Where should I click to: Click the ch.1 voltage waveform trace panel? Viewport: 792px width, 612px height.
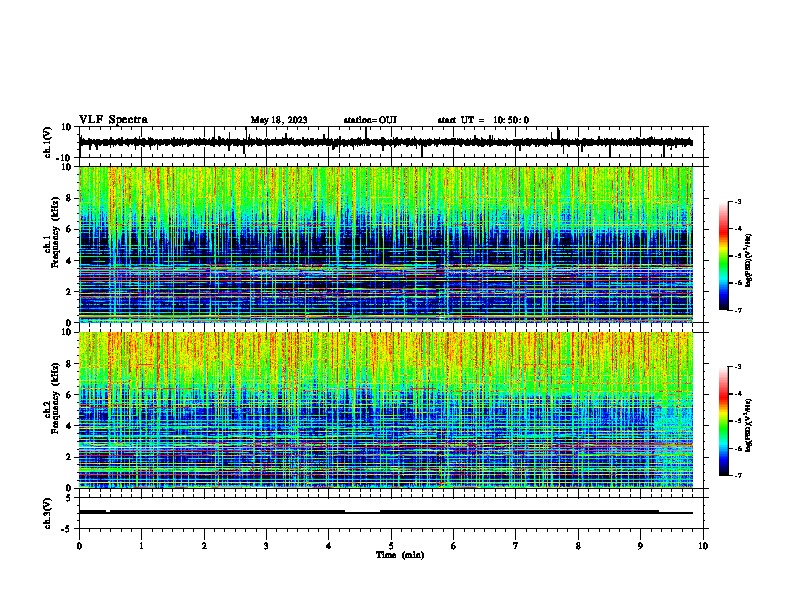tap(393, 142)
